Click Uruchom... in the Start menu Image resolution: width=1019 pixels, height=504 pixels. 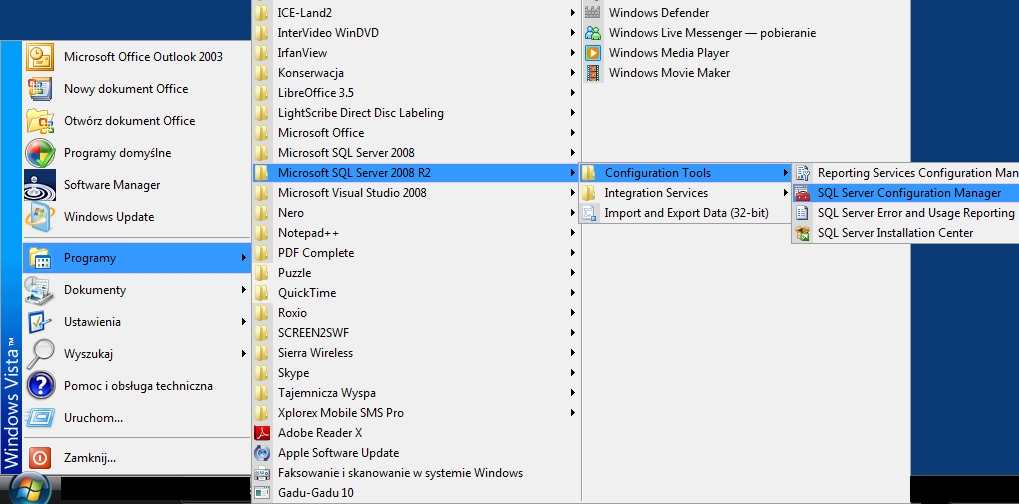[136, 418]
